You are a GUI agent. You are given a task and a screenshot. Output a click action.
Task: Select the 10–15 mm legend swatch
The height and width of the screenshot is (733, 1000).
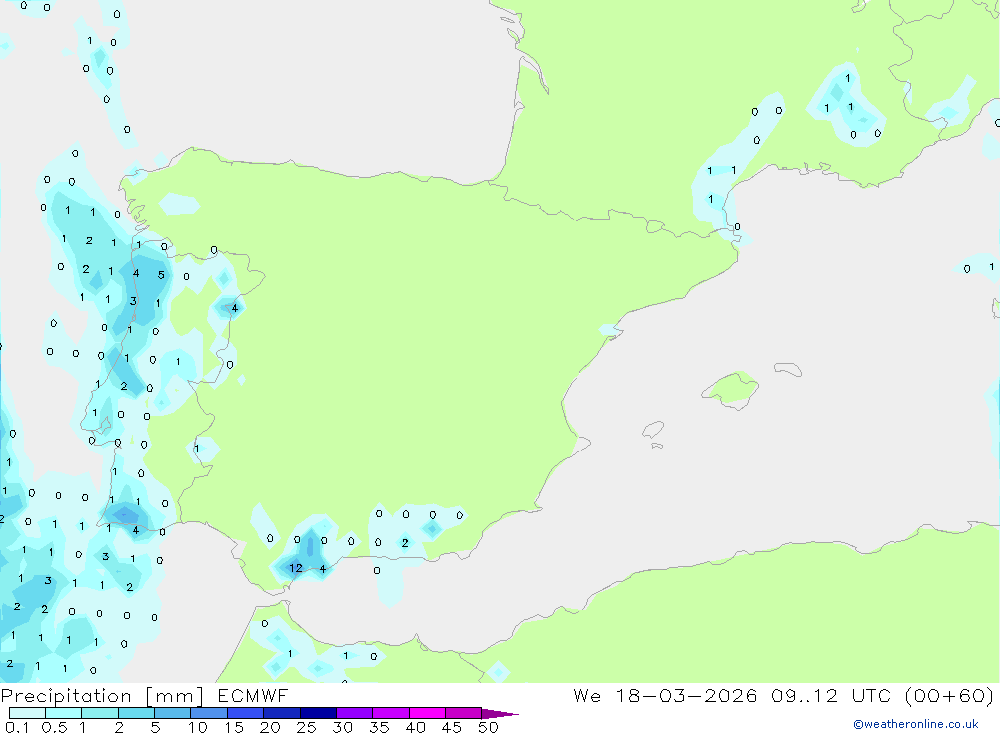pos(209,714)
